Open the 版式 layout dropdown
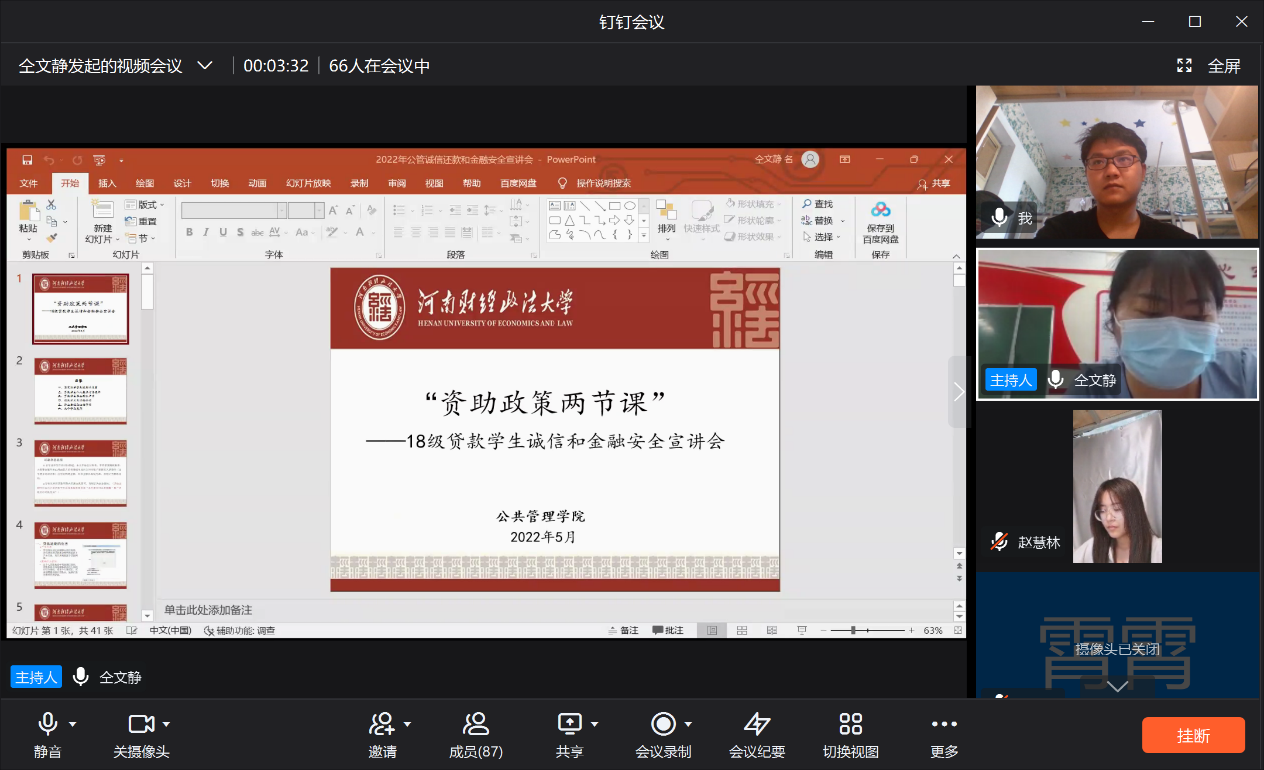This screenshot has height=770, width=1264. (145, 205)
